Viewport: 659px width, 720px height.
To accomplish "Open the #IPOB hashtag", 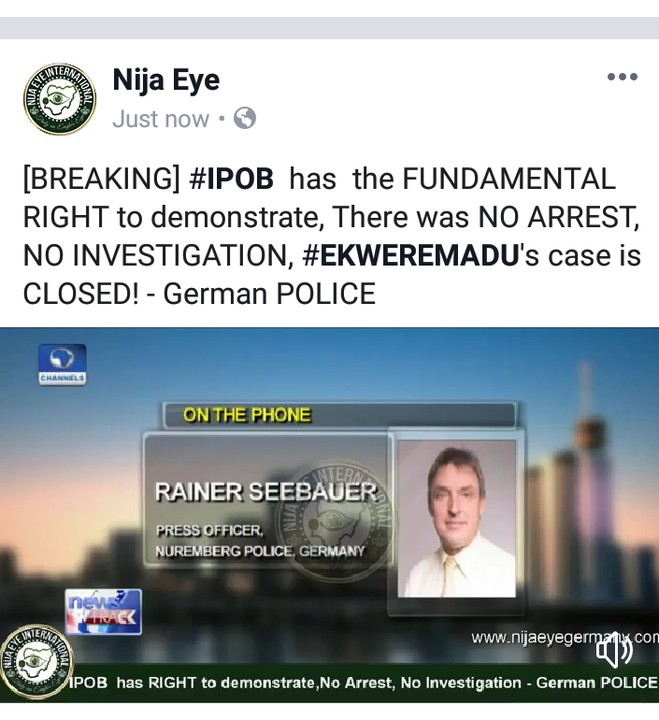I will click(x=231, y=179).
